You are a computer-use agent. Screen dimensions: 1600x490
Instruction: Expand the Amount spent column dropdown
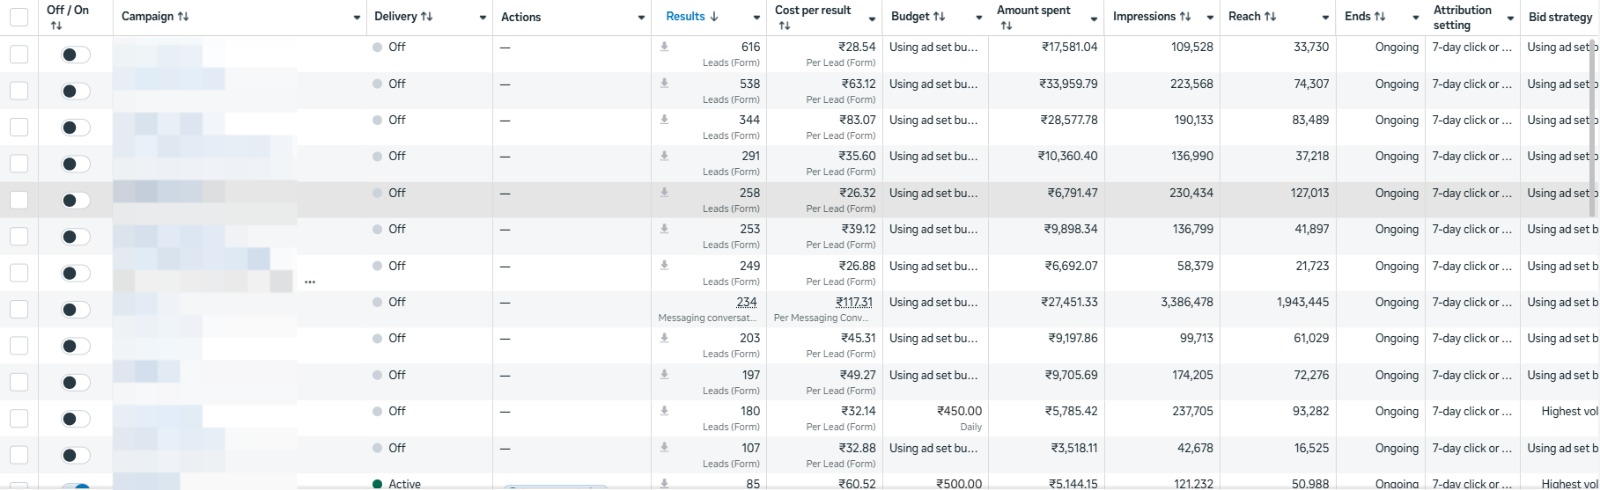coord(1093,18)
